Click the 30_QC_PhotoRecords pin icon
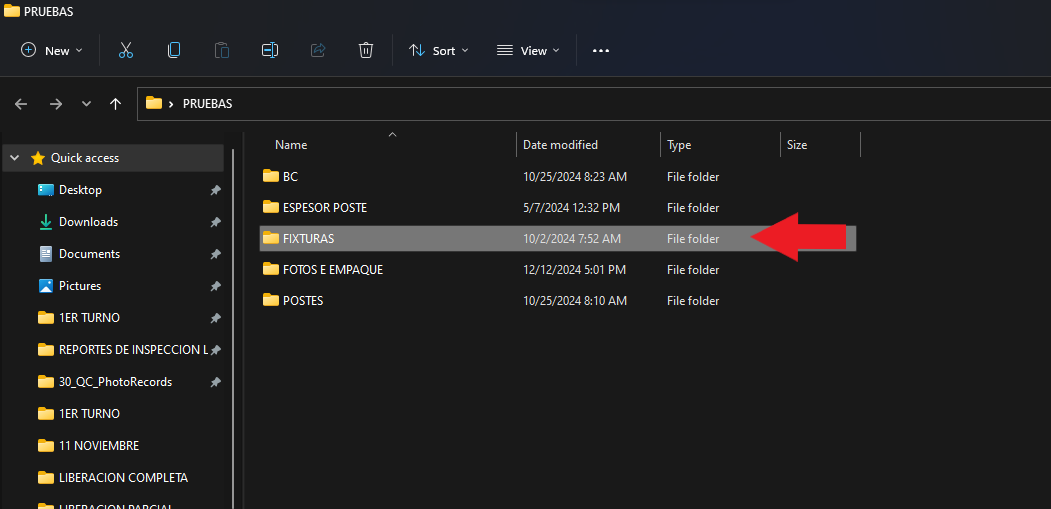Viewport: 1051px width, 509px height. click(x=215, y=382)
